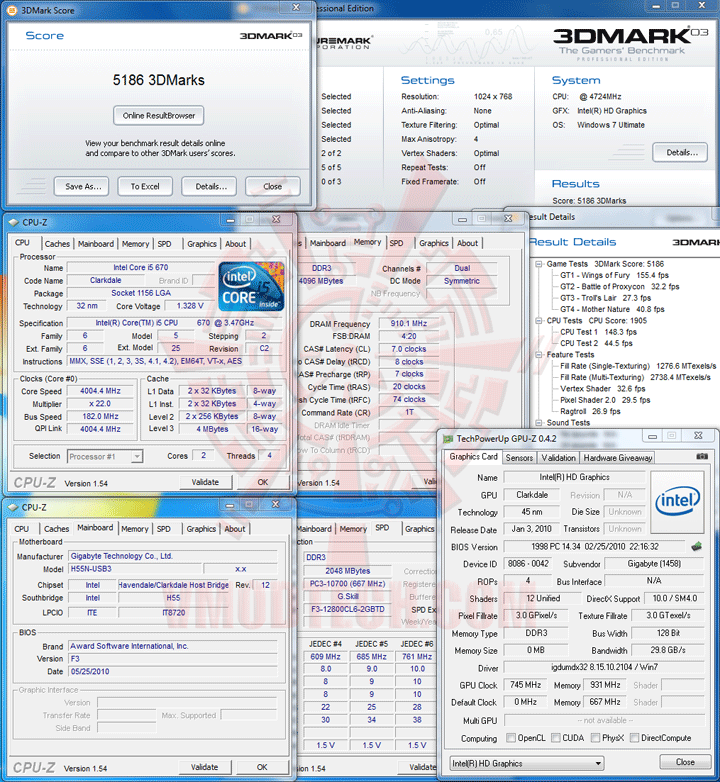This screenshot has height=782, width=720.
Task: Open Mainboard tab in top-left CPU-Z
Action: point(96,244)
